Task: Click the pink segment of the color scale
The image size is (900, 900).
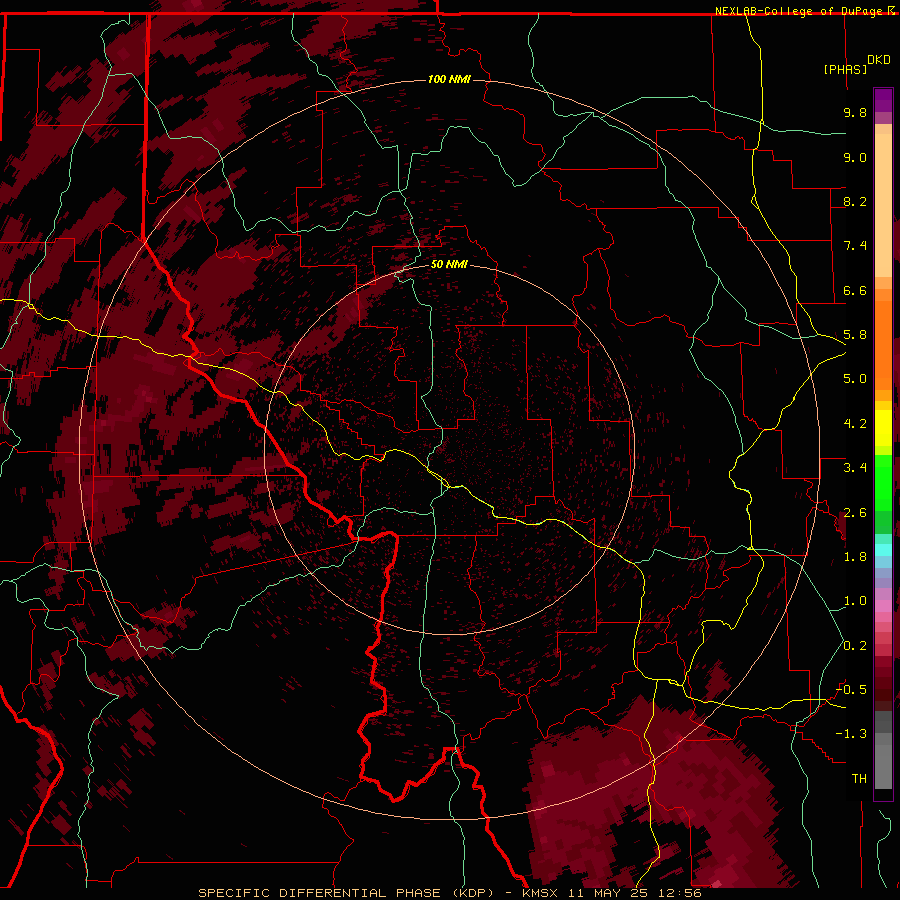Action: pos(883,606)
